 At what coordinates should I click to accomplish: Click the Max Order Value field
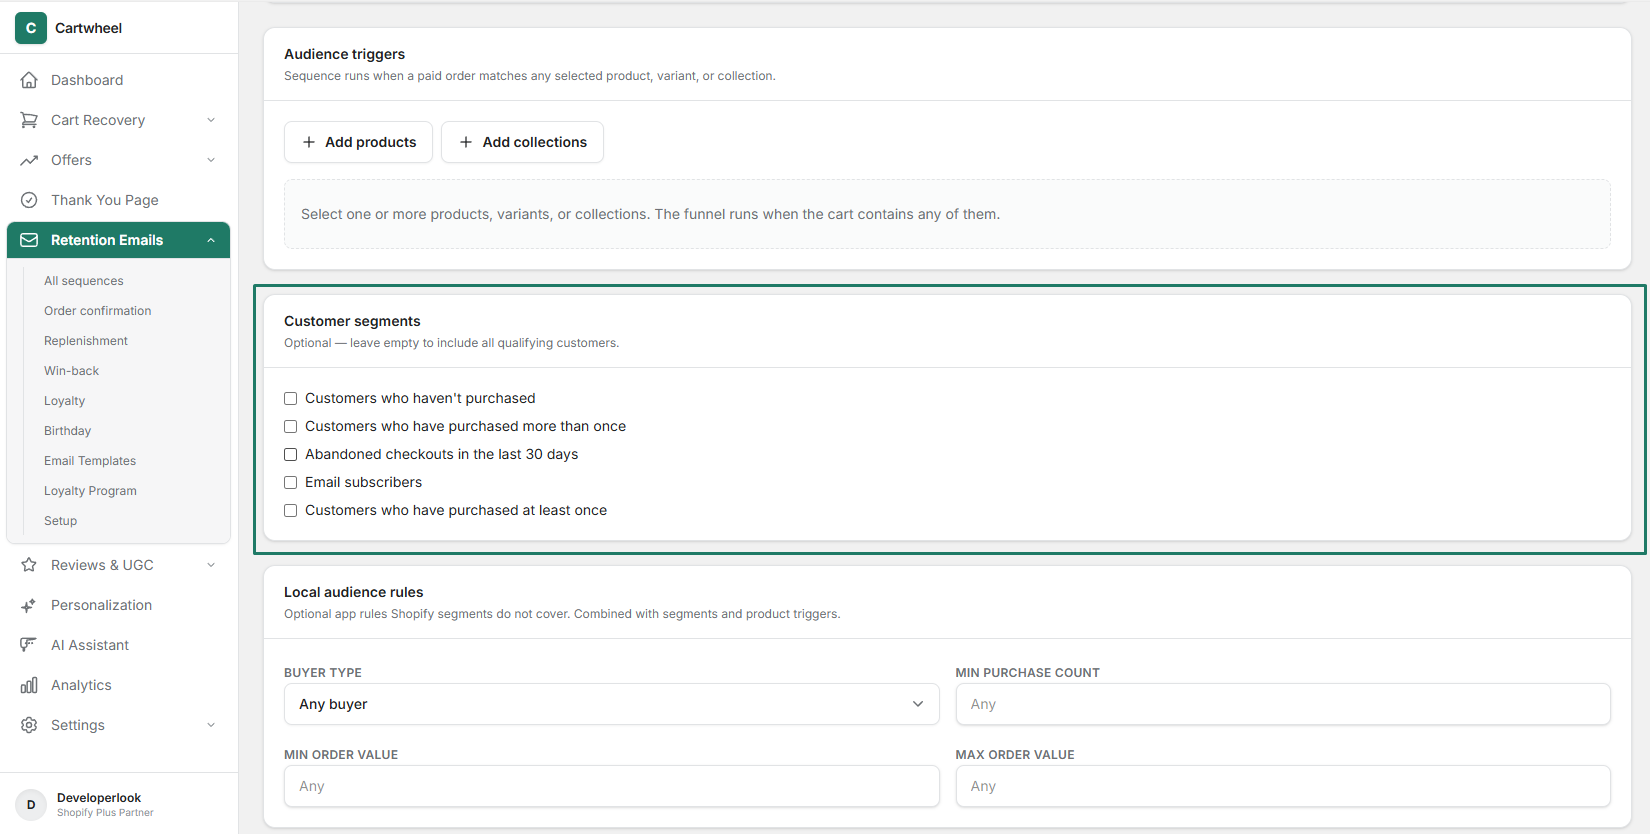coord(1283,786)
